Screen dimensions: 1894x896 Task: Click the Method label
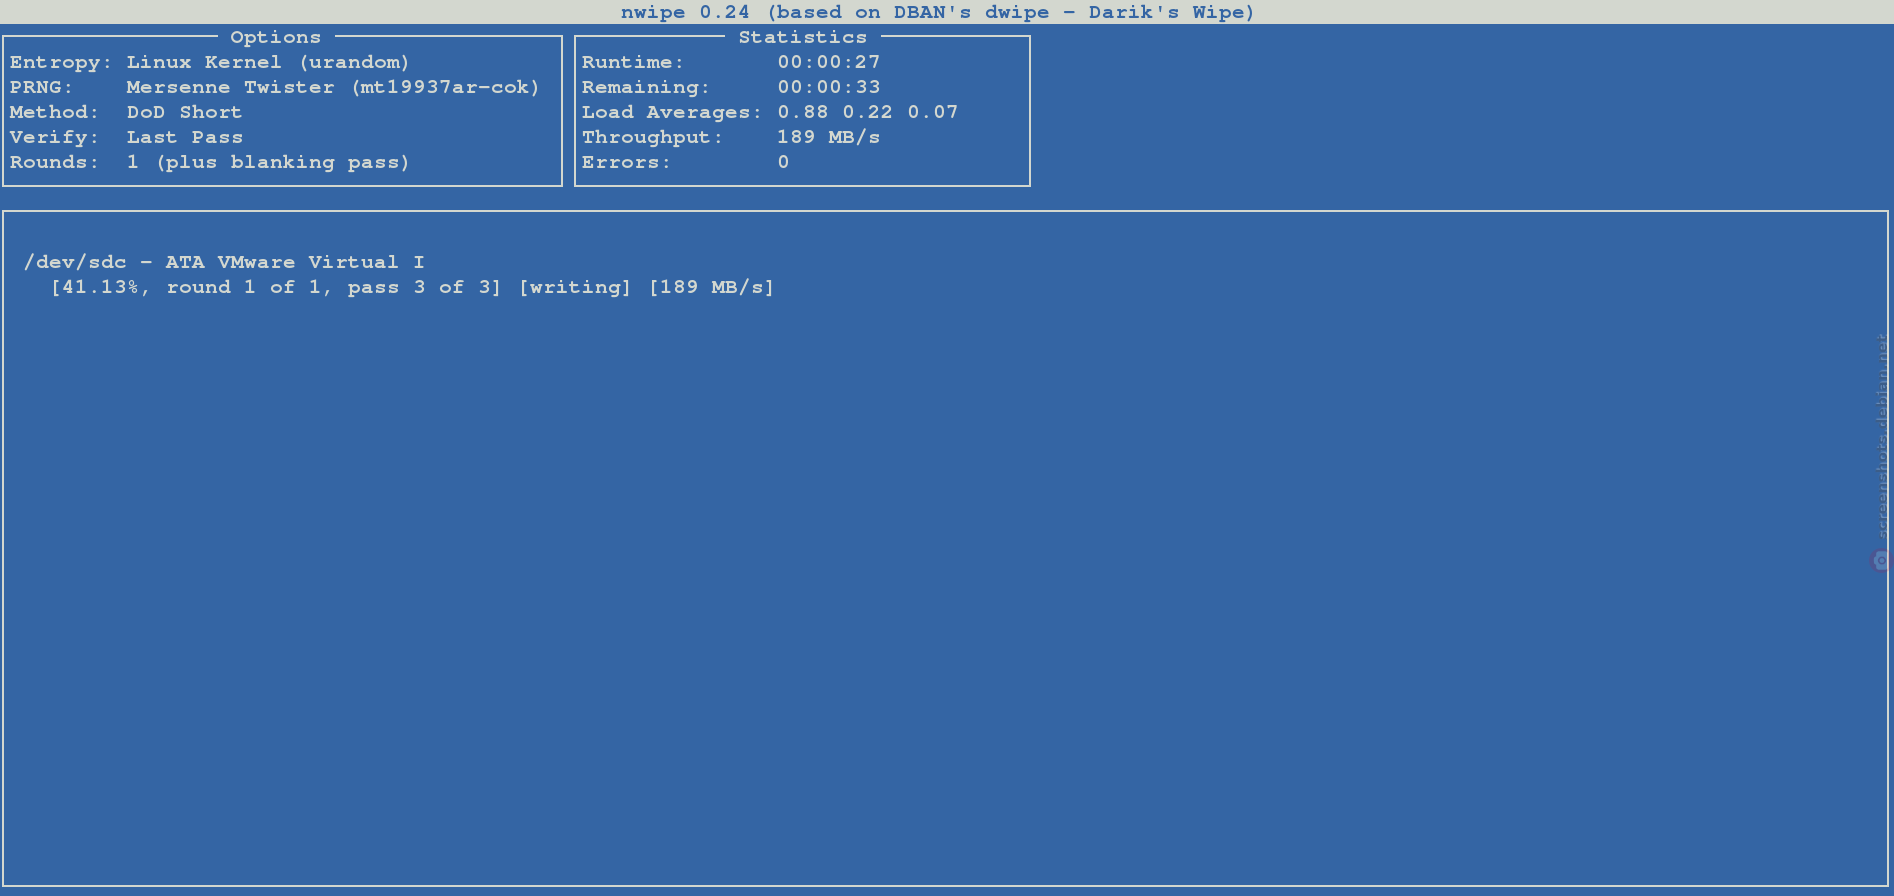coord(54,112)
